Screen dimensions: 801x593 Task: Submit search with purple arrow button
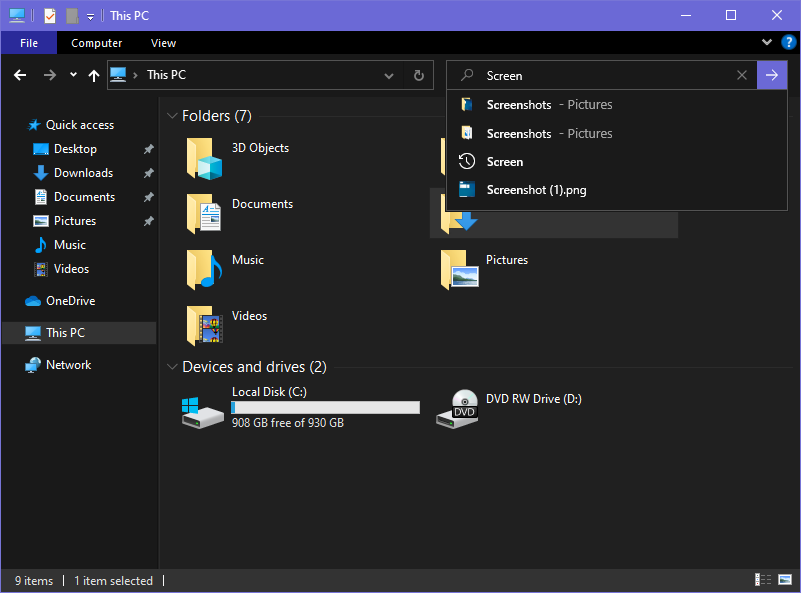pyautogui.click(x=772, y=75)
